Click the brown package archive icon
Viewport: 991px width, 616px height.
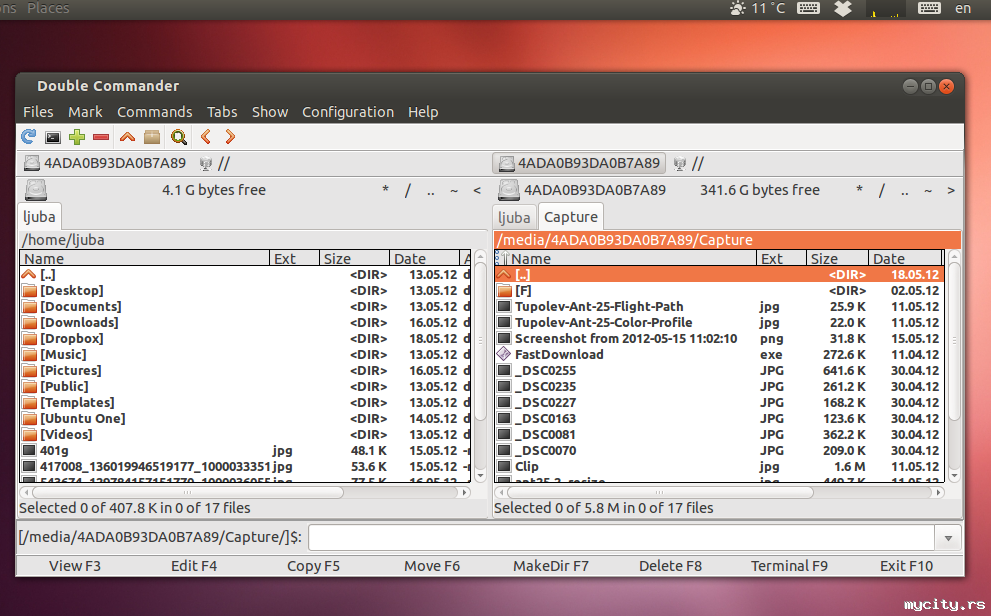pyautogui.click(x=152, y=136)
